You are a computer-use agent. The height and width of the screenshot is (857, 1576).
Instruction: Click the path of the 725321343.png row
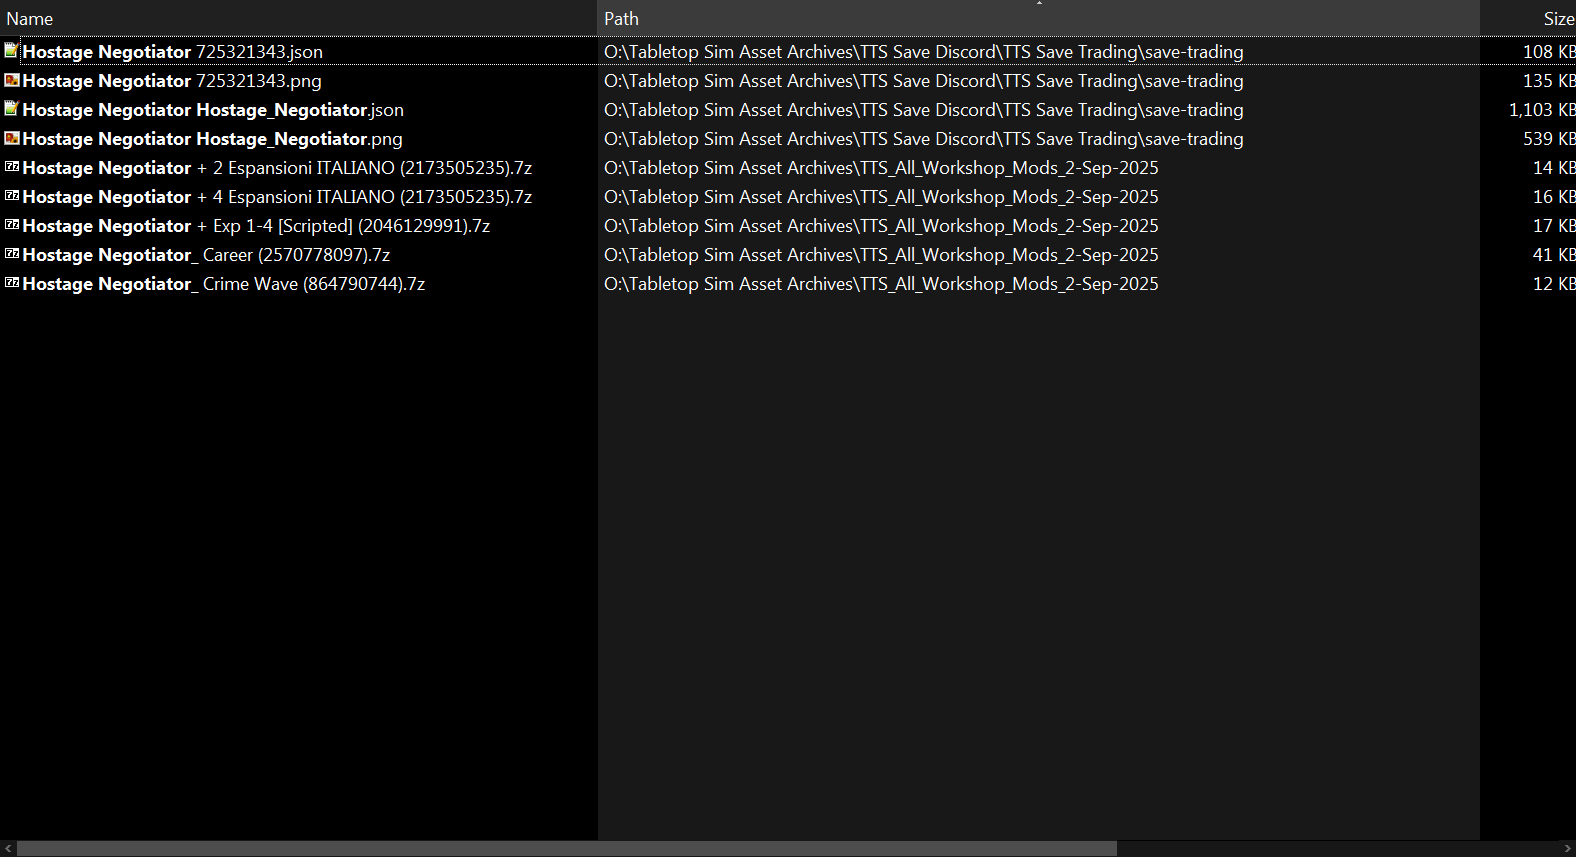[924, 81]
